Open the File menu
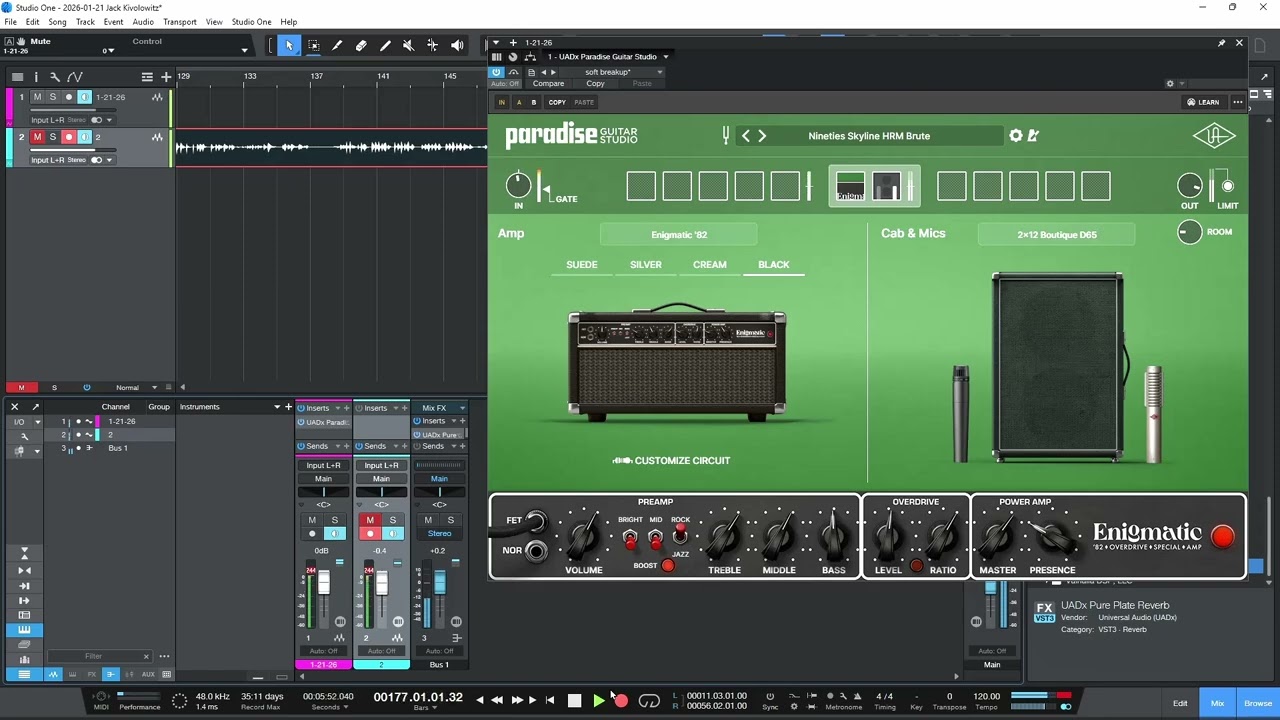Viewport: 1280px width, 720px height. [x=10, y=22]
